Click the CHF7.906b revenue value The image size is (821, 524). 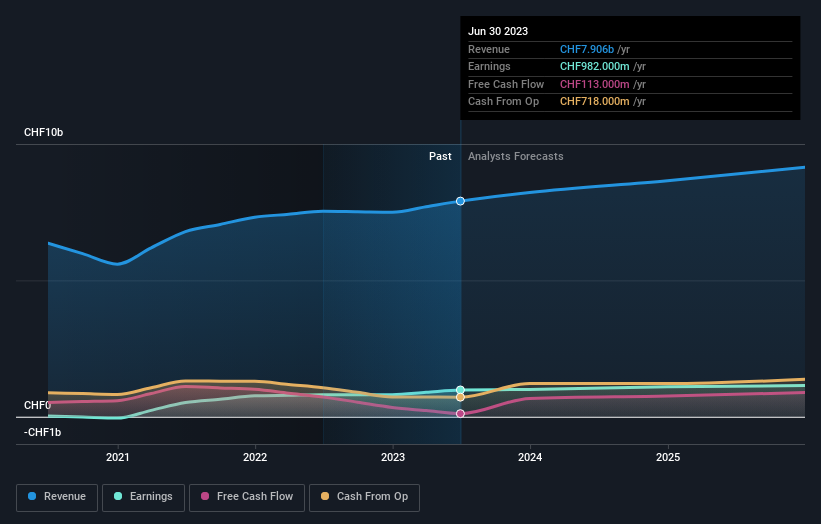587,49
